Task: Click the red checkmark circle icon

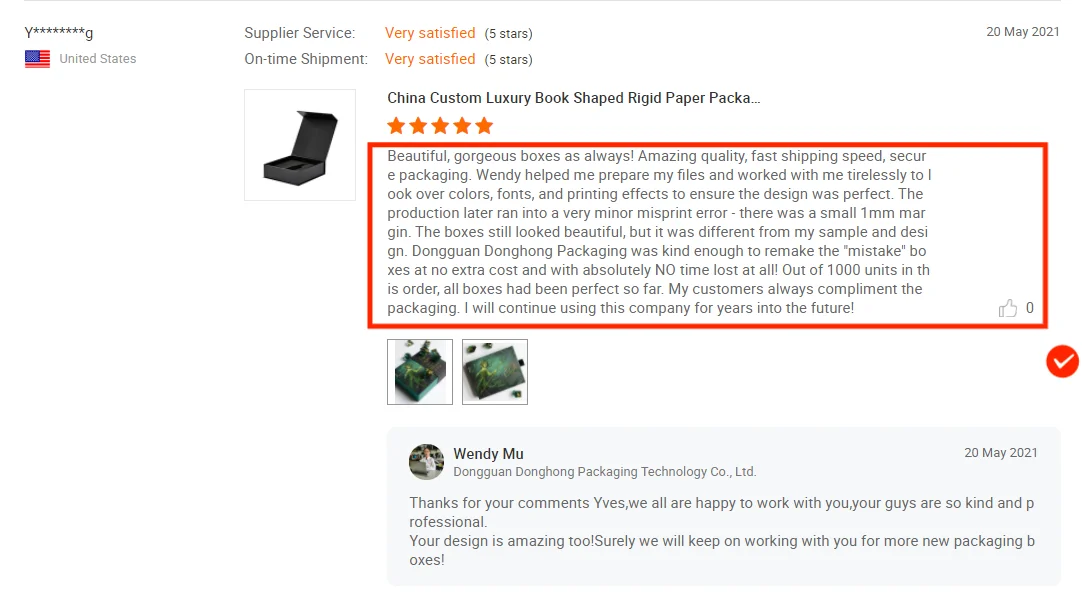Action: [1062, 361]
